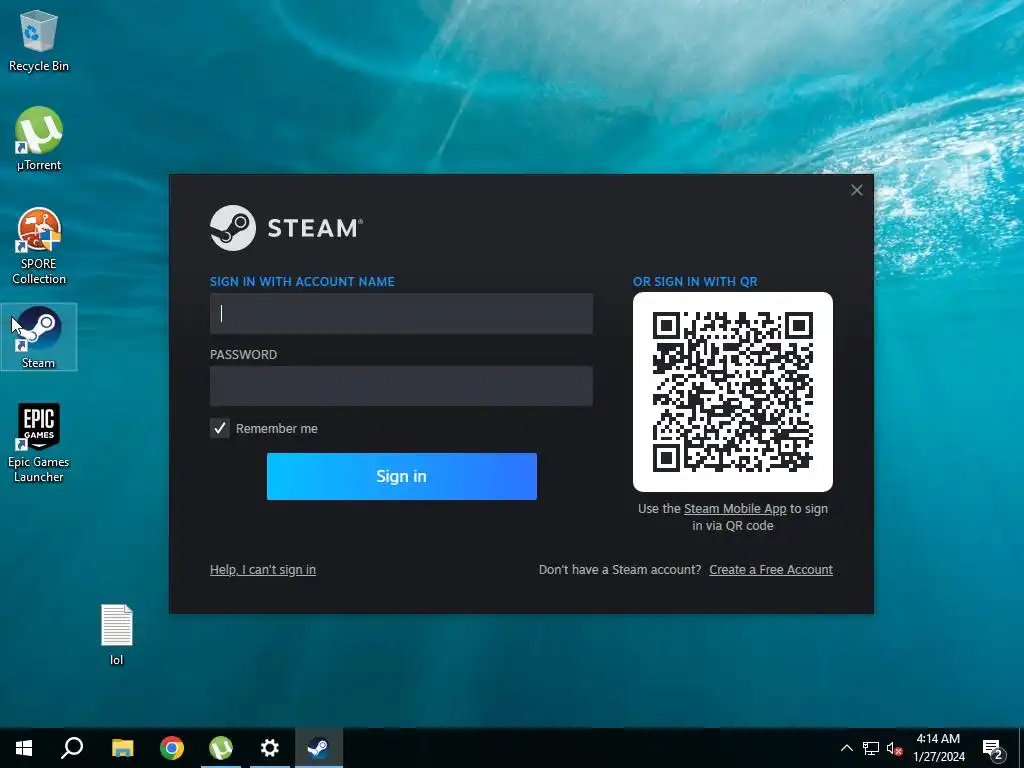The image size is (1024, 768).
Task: Open the Windows Start menu
Action: 24,748
